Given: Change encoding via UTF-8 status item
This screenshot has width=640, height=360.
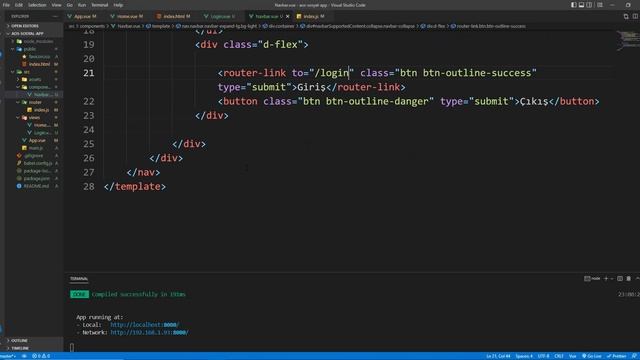Looking at the screenshot, I should (x=543, y=356).
